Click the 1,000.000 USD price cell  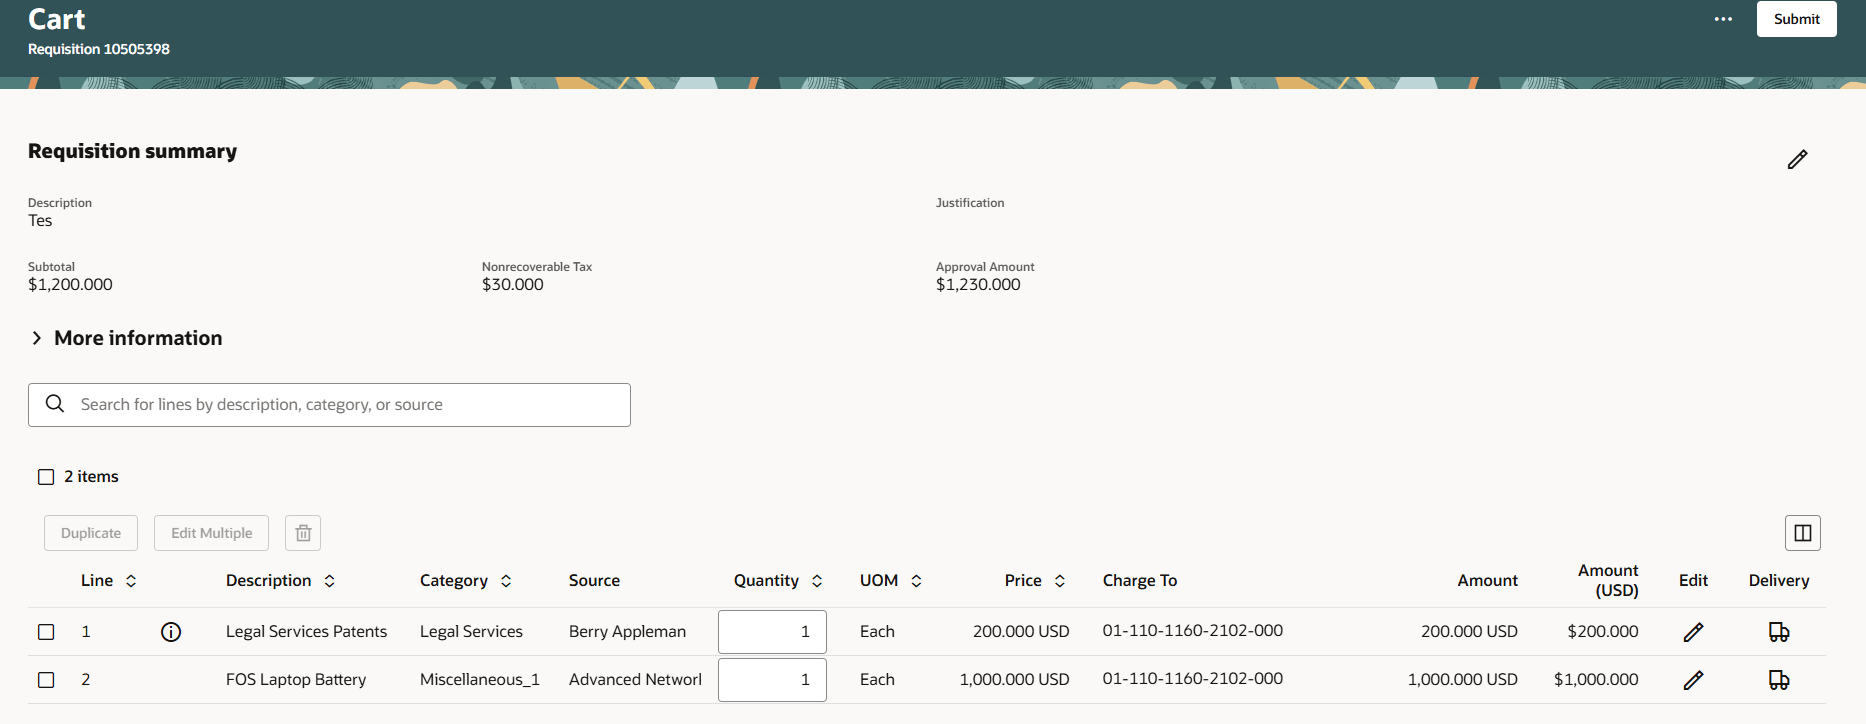(x=1014, y=680)
